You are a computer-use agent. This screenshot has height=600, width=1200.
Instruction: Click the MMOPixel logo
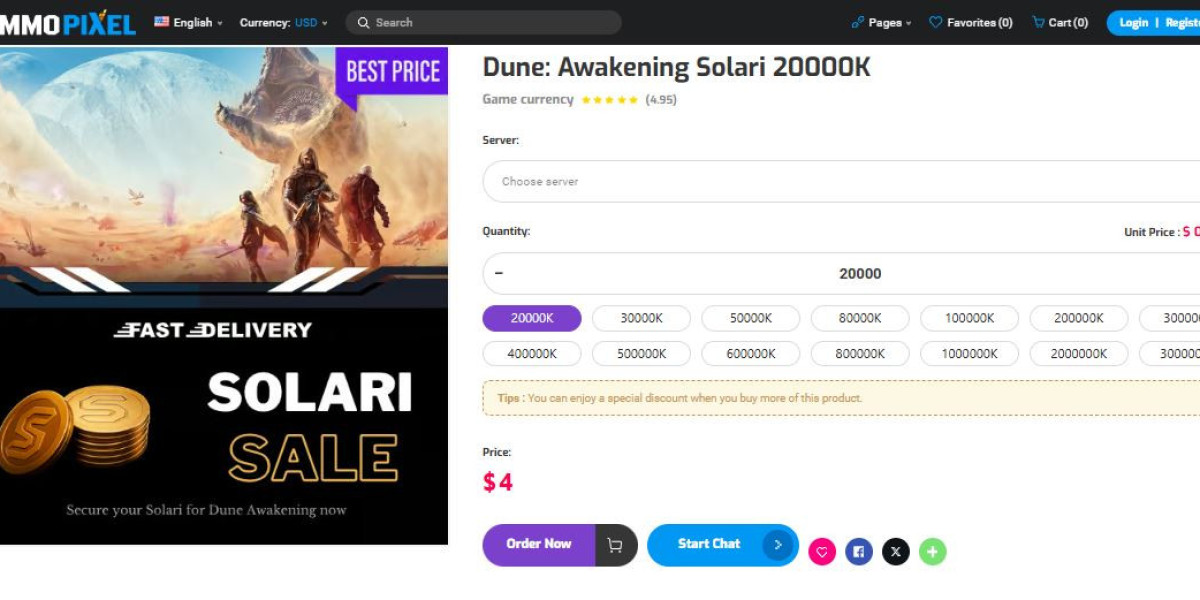click(67, 22)
